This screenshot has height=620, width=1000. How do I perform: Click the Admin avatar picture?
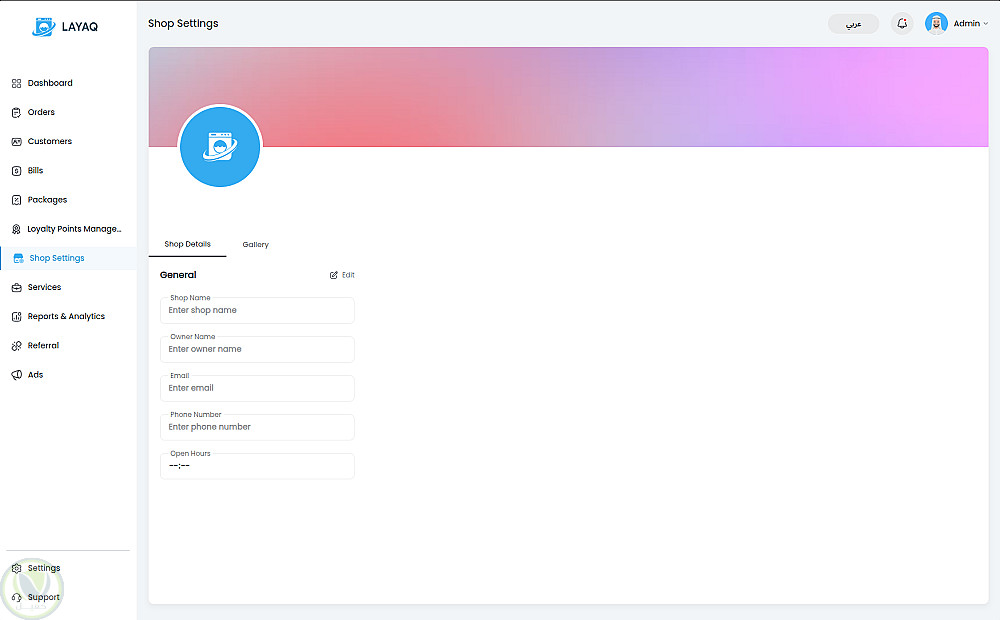tap(936, 24)
